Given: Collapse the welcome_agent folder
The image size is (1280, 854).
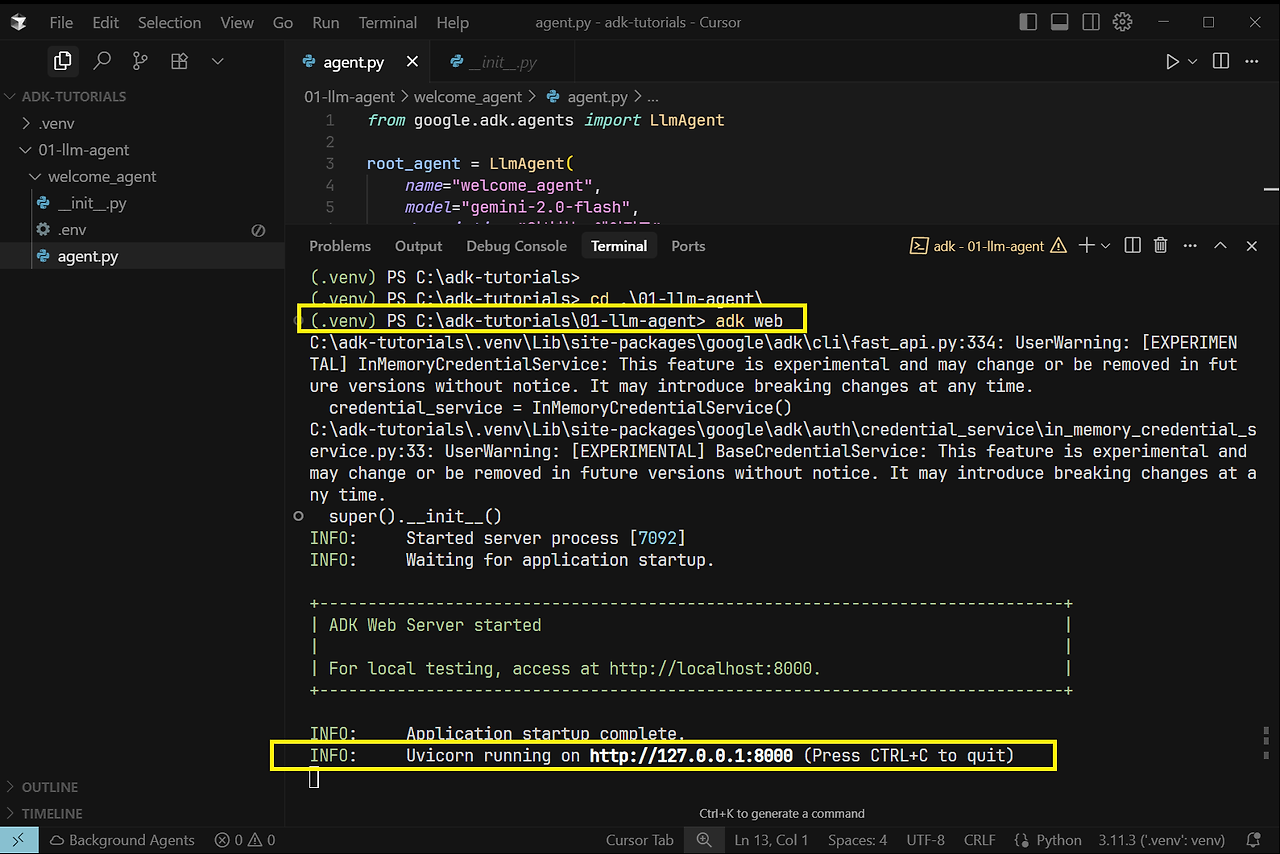Looking at the screenshot, I should pyautogui.click(x=101, y=177).
